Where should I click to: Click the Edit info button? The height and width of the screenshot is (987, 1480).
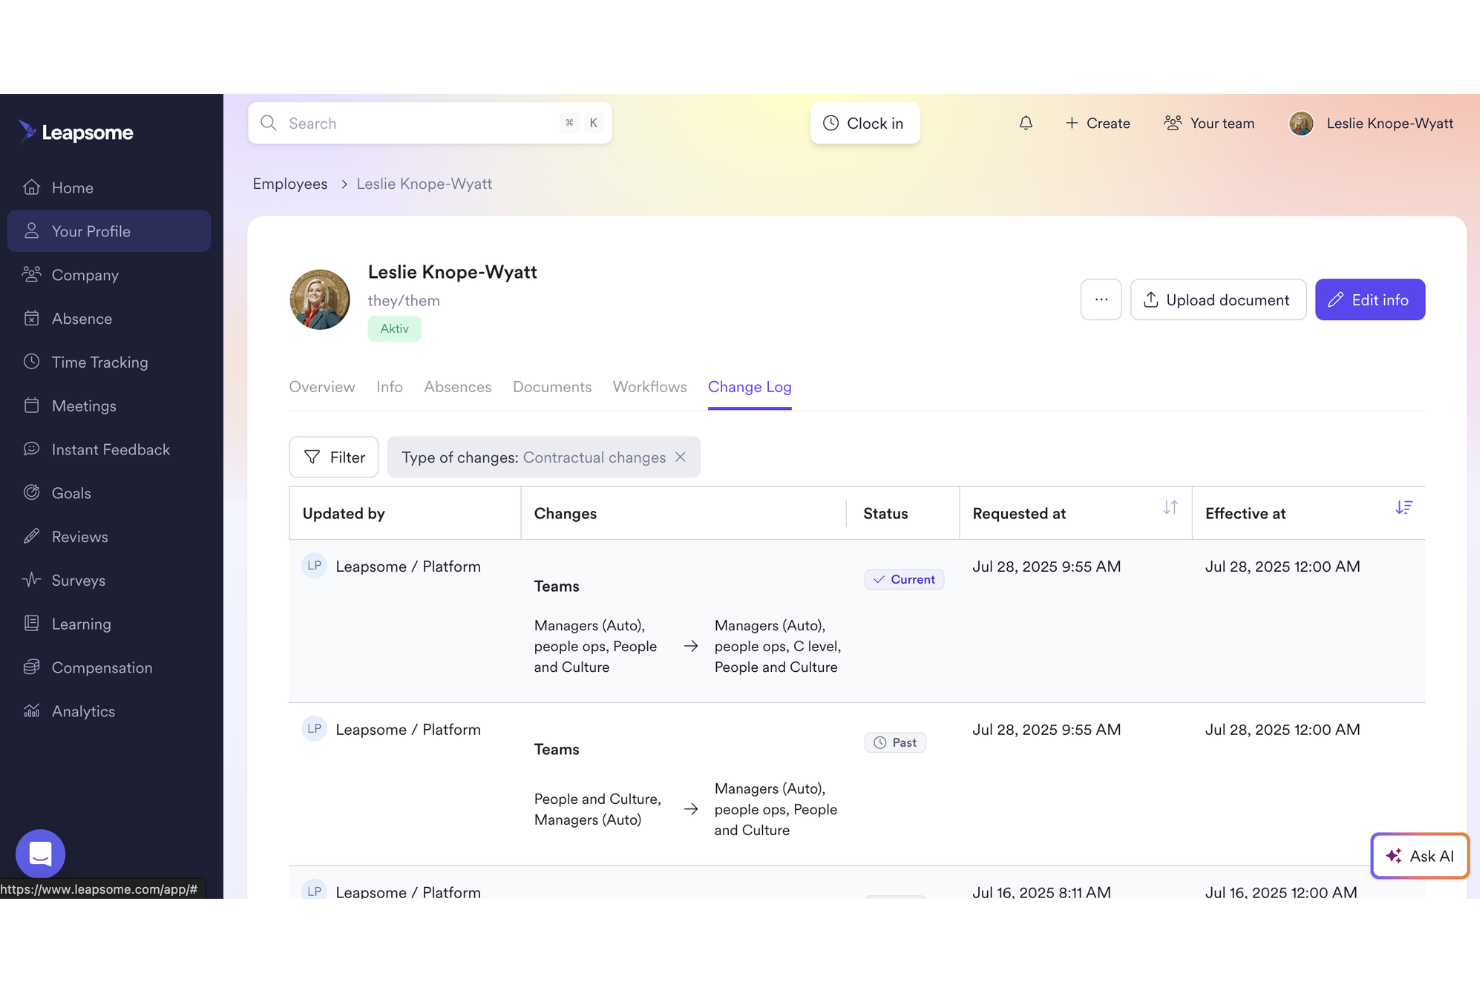point(1370,299)
